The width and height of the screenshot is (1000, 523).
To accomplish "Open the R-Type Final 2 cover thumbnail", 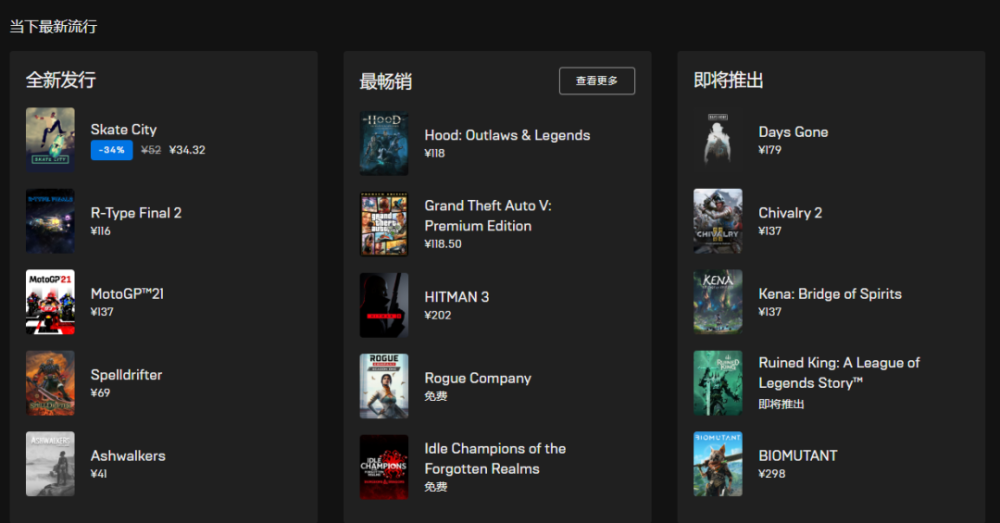I will (50, 221).
